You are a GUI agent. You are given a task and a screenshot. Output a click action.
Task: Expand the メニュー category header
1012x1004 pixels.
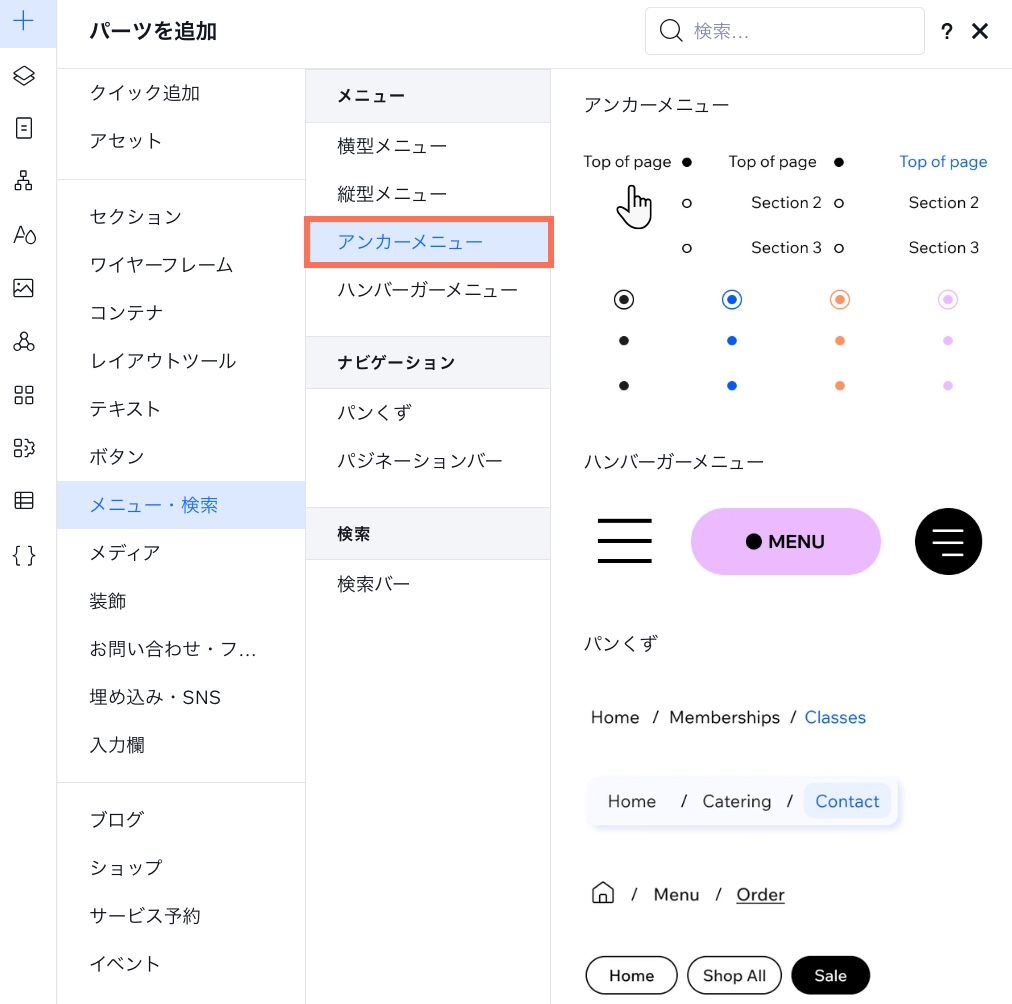[x=371, y=95]
